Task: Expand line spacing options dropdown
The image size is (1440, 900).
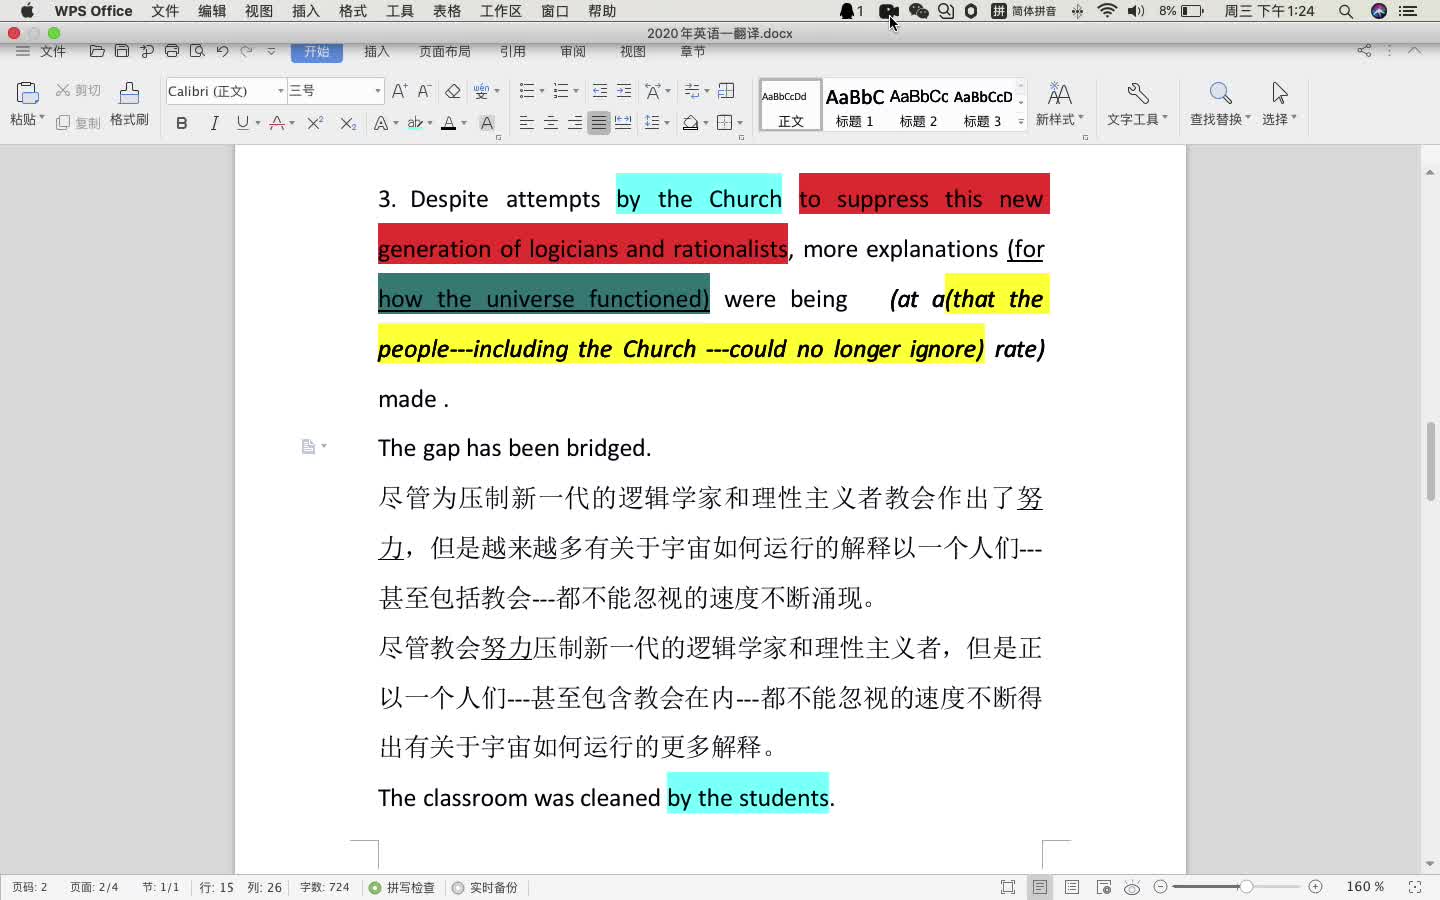Action: click(x=667, y=123)
